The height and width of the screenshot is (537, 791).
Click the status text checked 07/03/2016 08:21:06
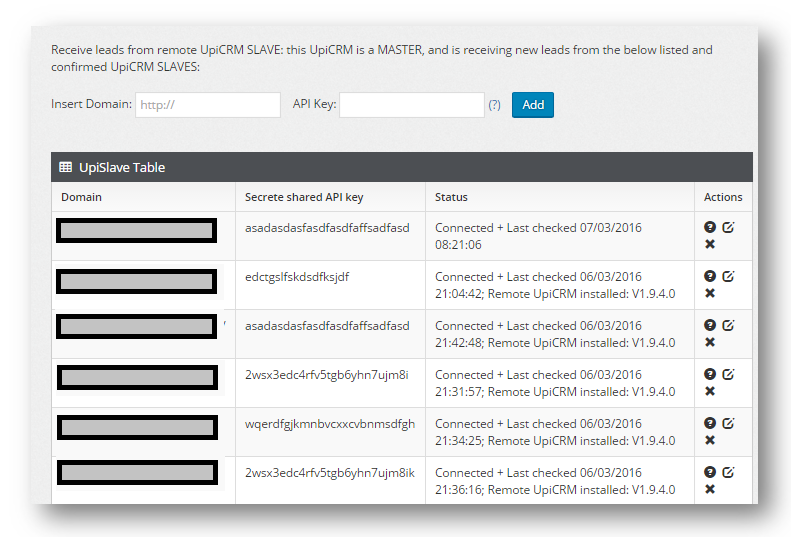pos(538,236)
